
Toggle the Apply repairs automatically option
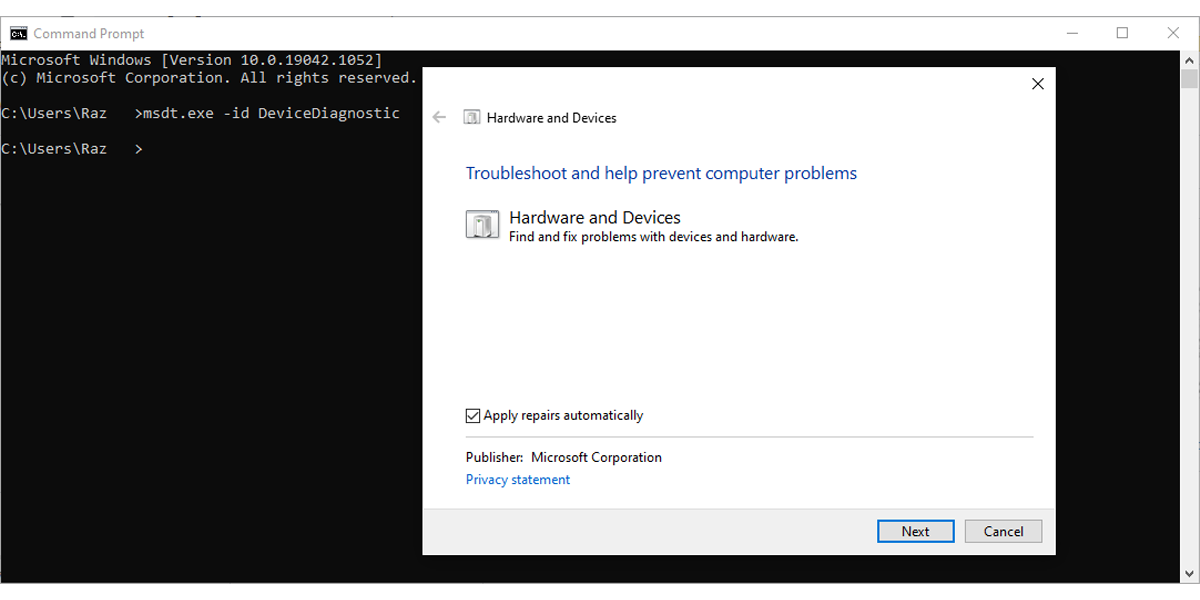[x=471, y=415]
